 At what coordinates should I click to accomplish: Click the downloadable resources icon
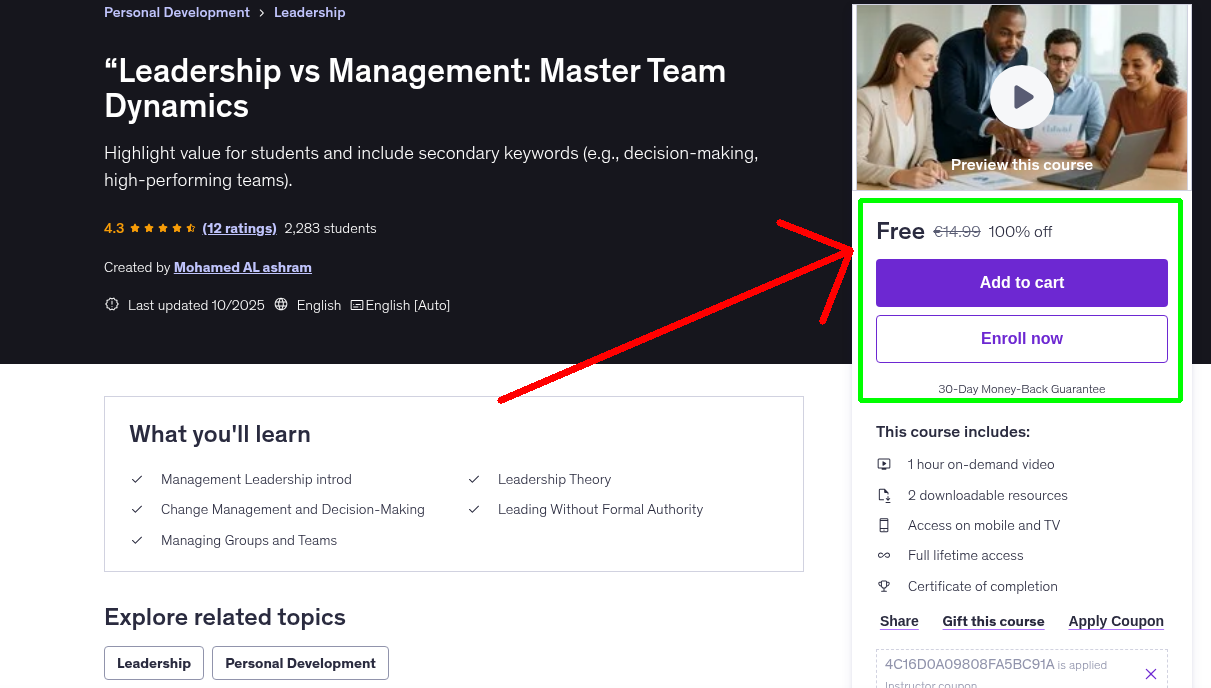[885, 494]
